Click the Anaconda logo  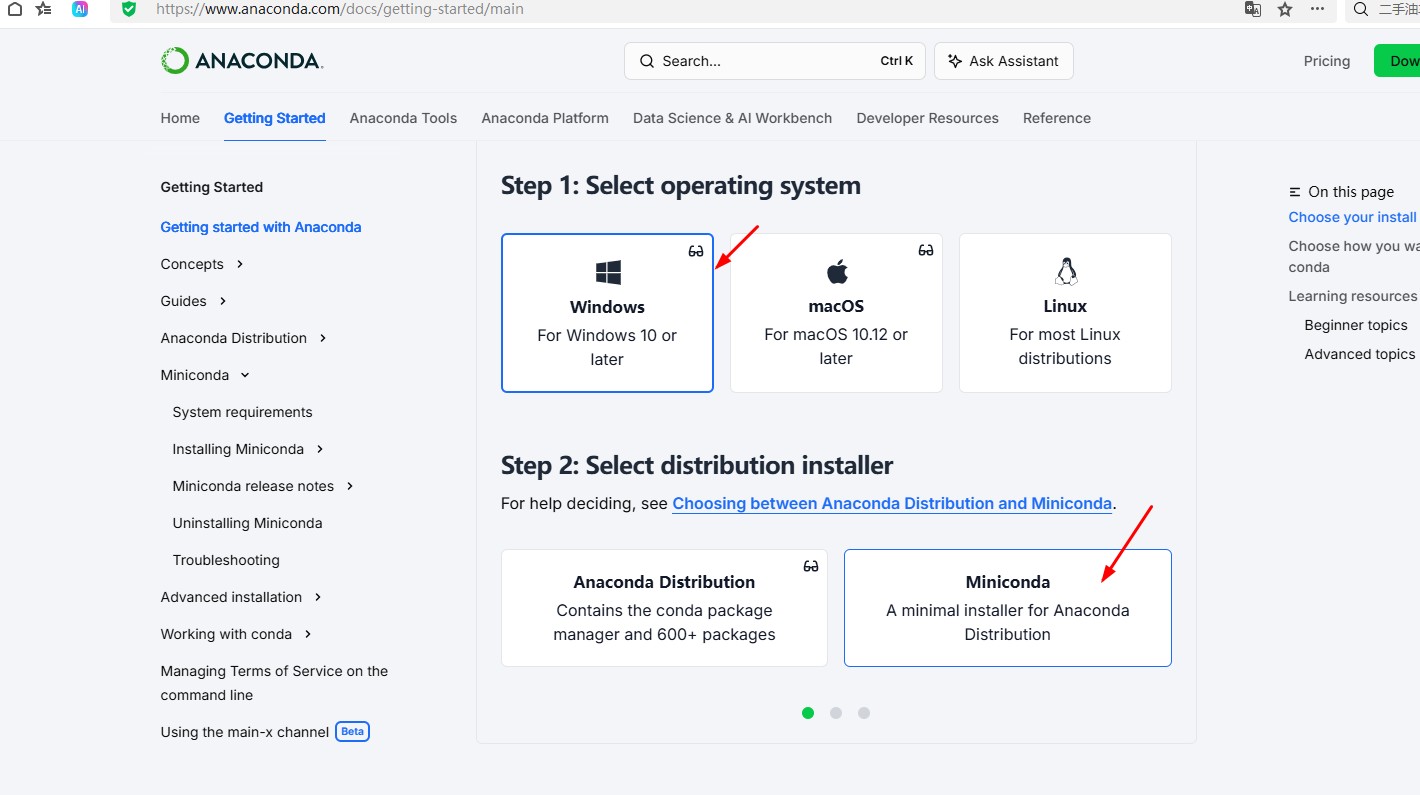242,61
